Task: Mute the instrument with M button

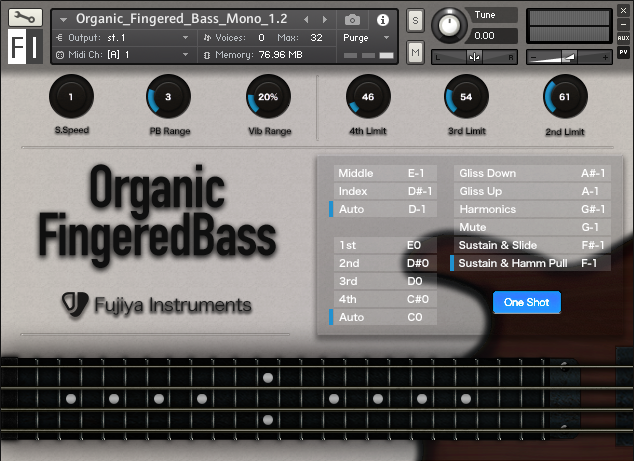Action: click(x=415, y=52)
